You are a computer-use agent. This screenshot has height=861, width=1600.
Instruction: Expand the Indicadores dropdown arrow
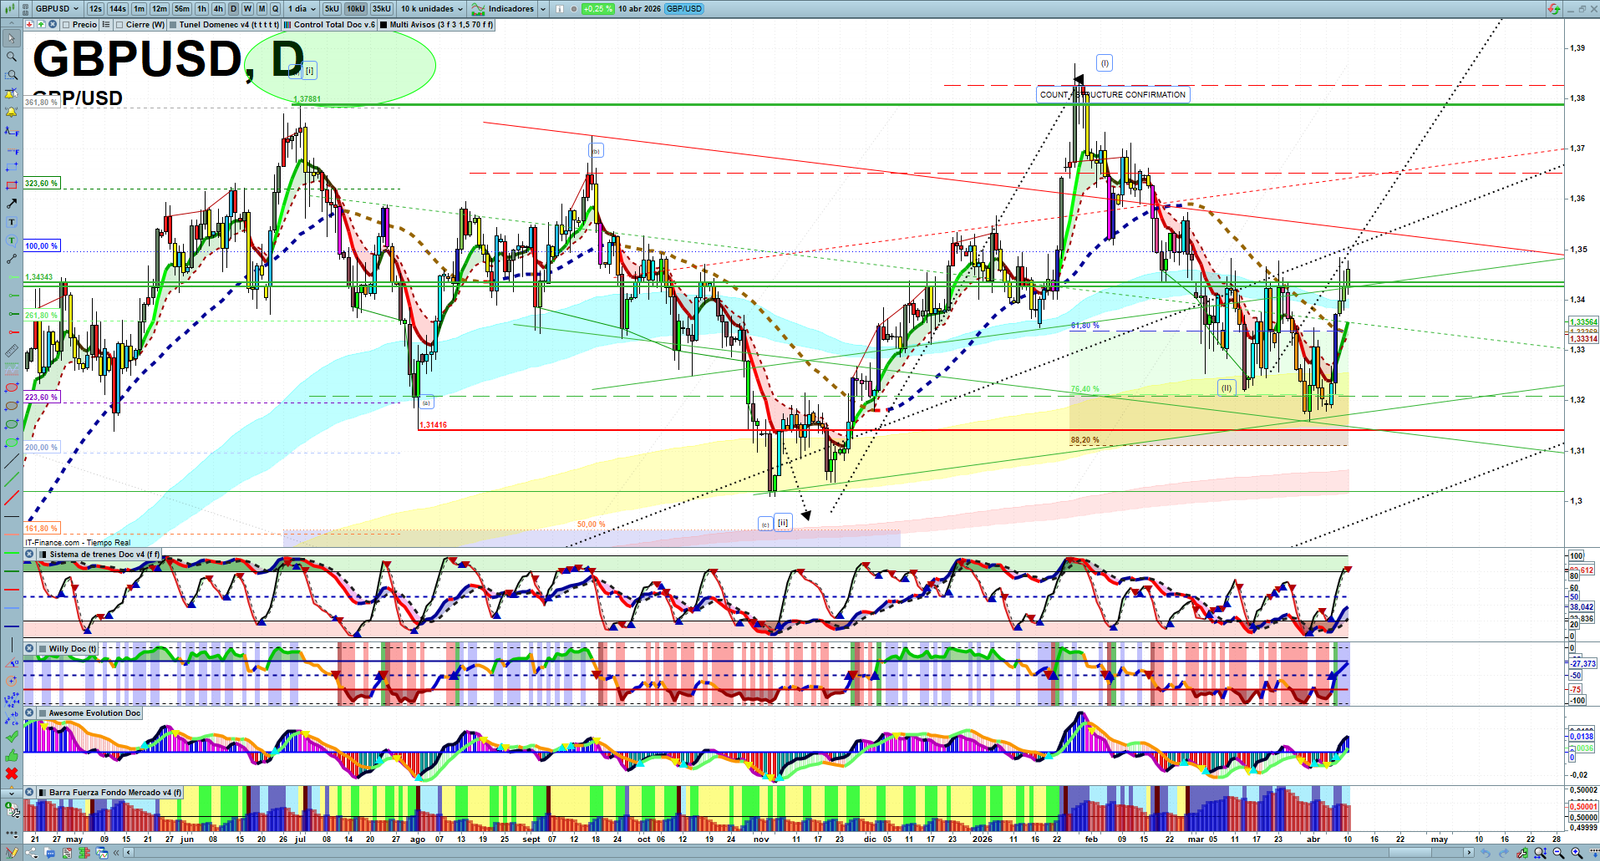tap(543, 8)
